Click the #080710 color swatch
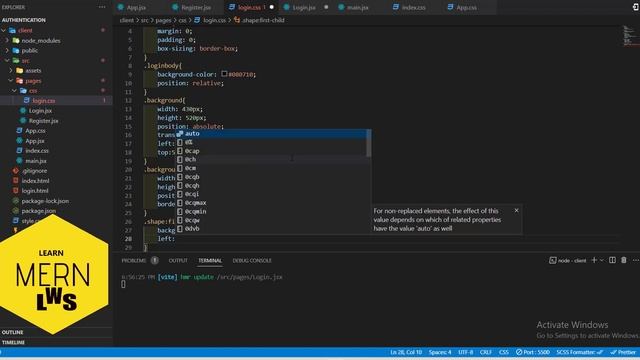The image size is (640, 360). click(224, 74)
